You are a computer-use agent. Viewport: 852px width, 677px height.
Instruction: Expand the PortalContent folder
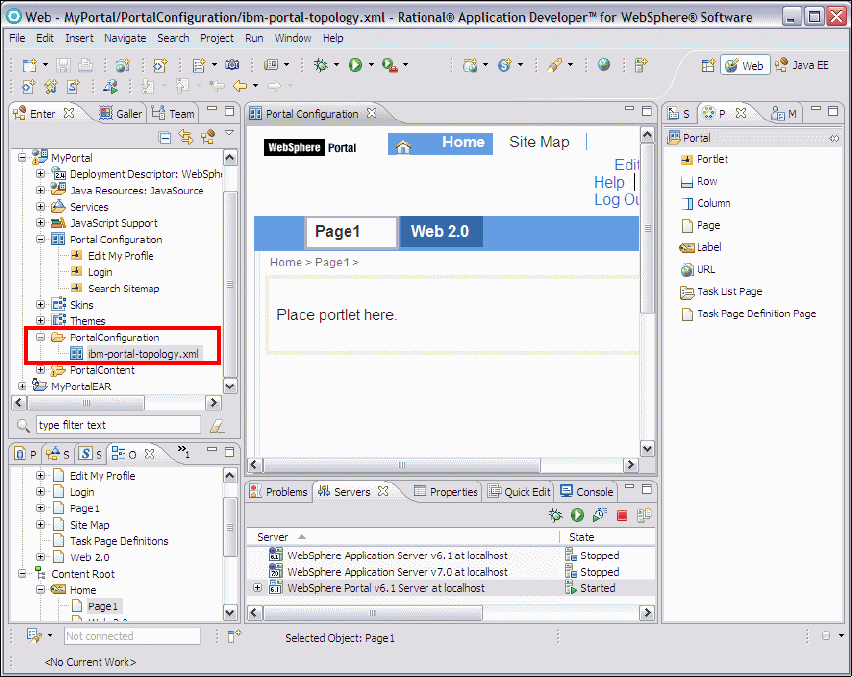(x=40, y=369)
